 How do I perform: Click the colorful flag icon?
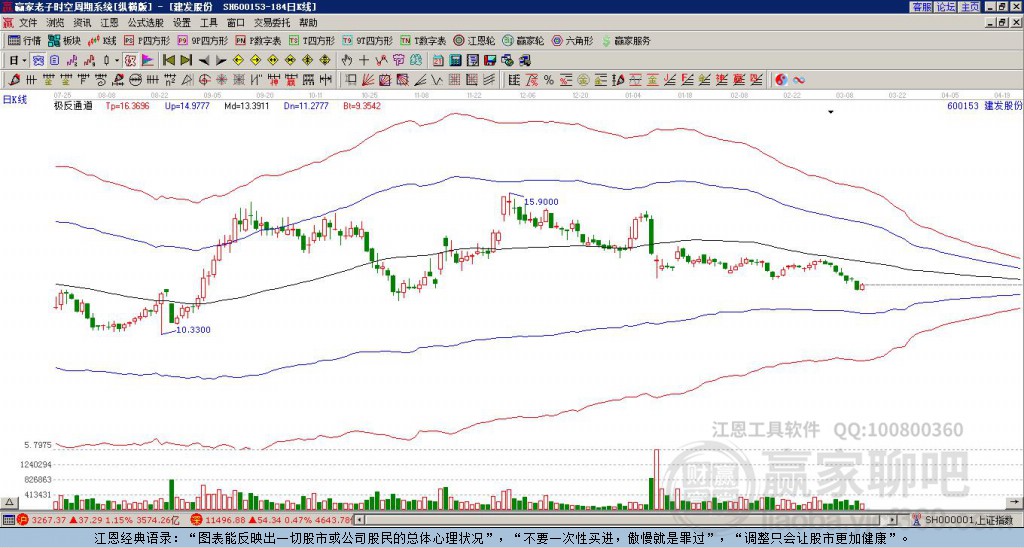click(148, 60)
